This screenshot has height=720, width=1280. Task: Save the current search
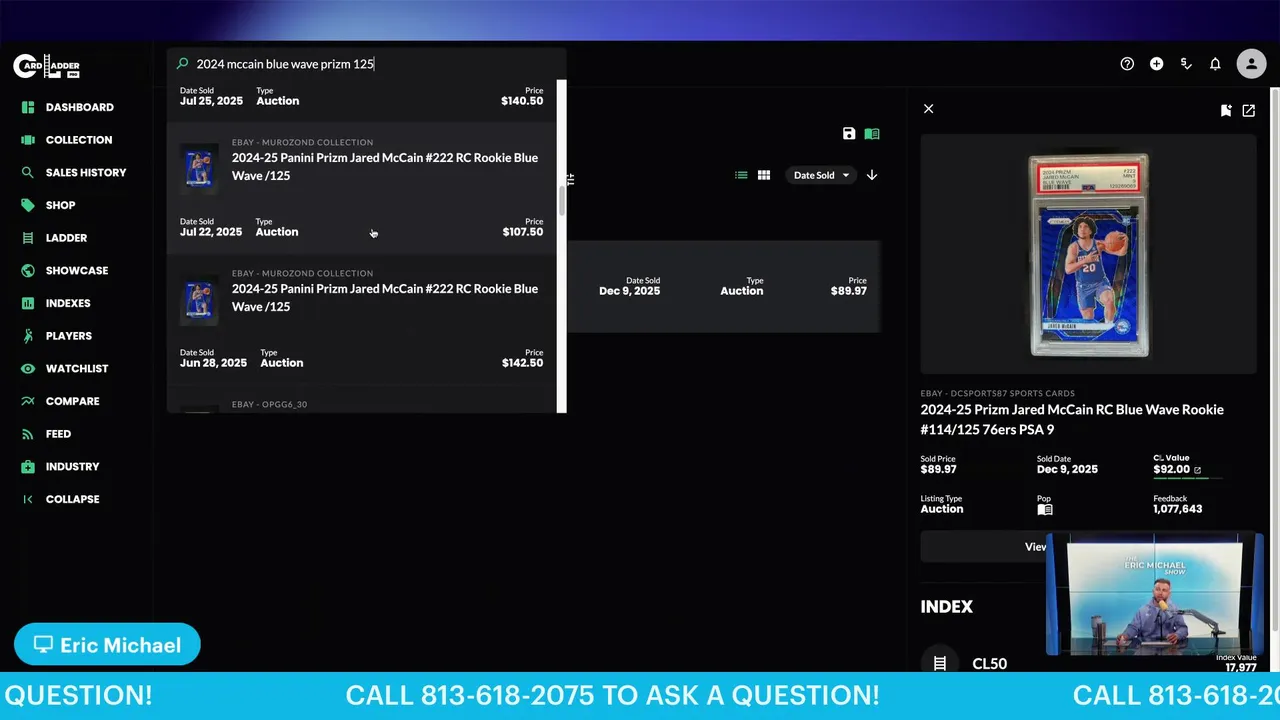click(849, 134)
